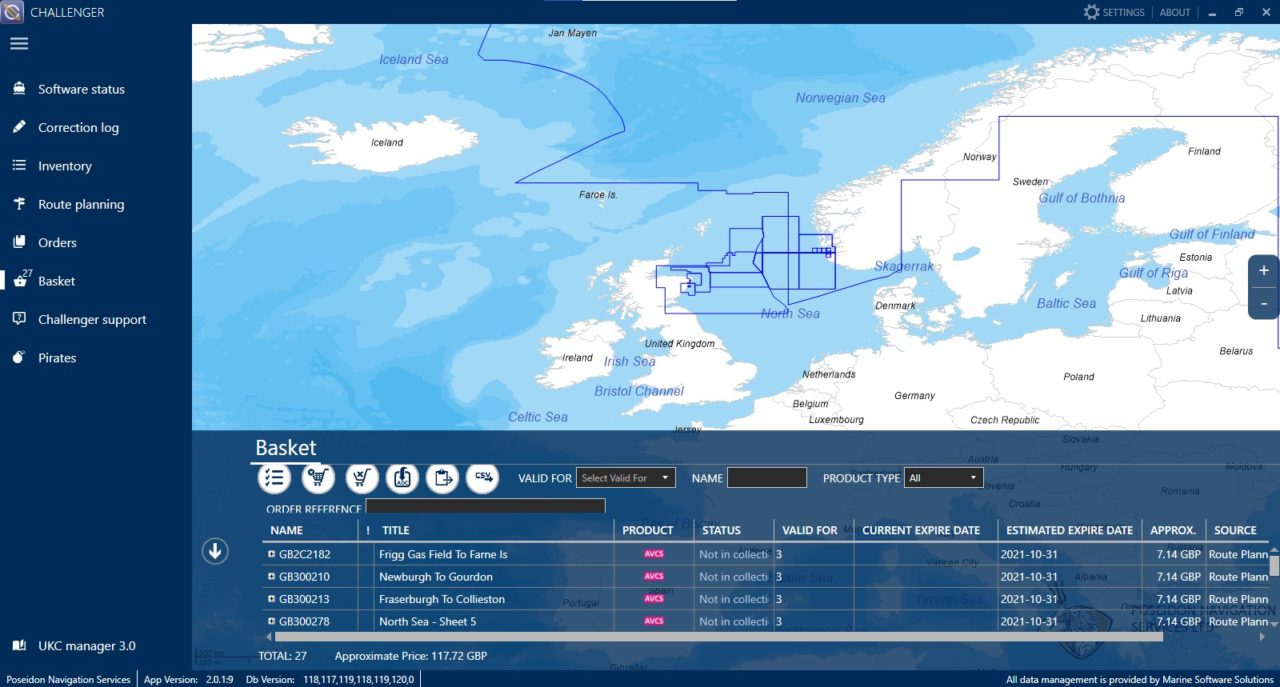Click the add-to-cart icon in Basket toolbar

click(318, 477)
